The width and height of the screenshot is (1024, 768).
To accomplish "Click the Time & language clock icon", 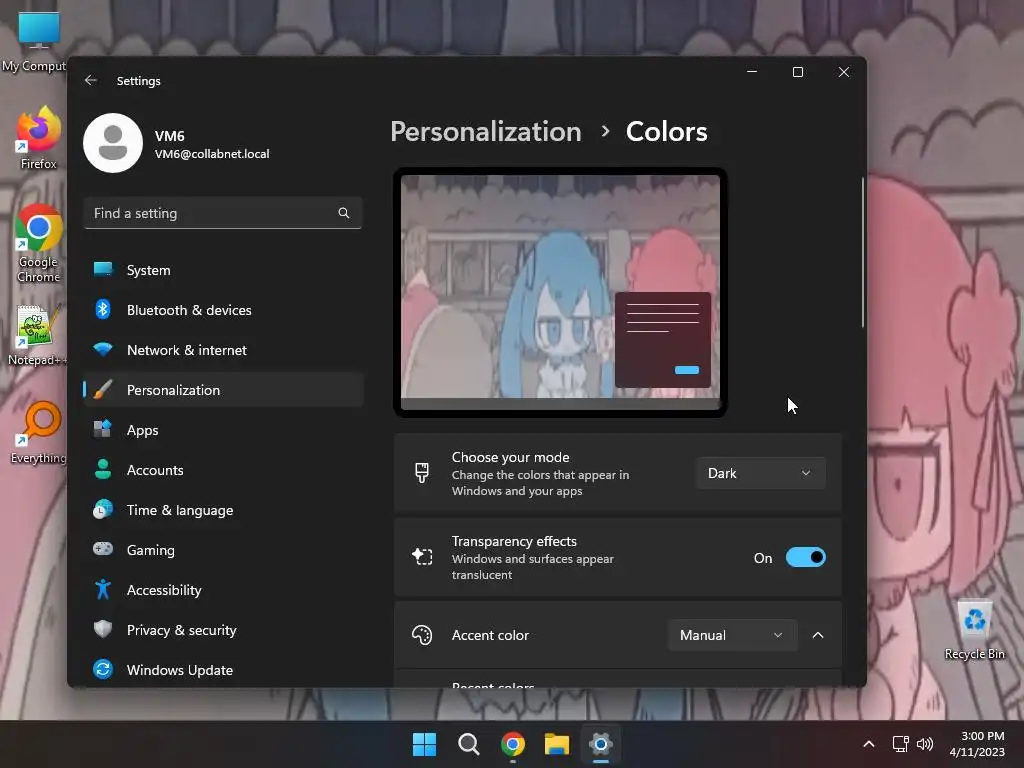I will pos(103,509).
